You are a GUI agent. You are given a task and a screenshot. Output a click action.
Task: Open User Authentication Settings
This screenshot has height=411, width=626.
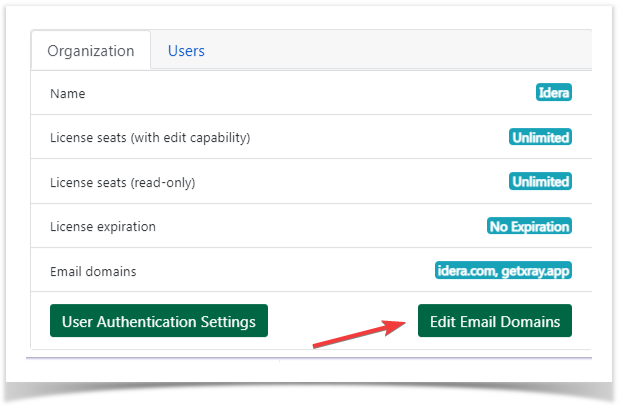point(159,321)
